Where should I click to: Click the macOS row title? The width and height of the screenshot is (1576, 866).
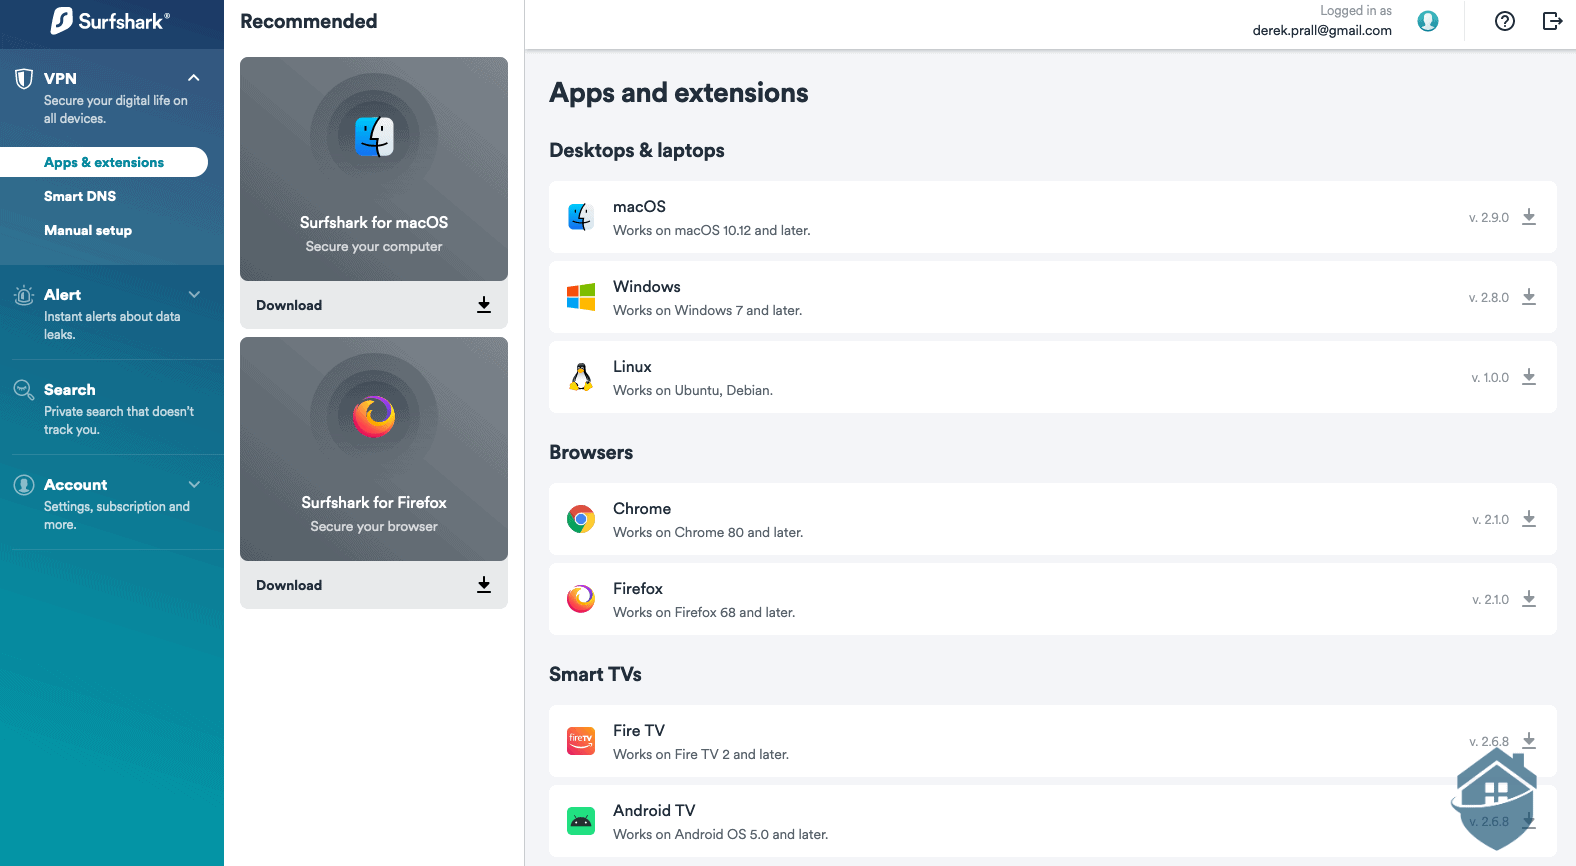click(639, 206)
